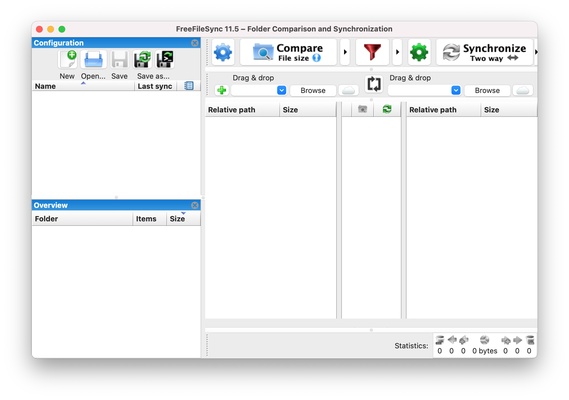This screenshot has height=400, width=569.
Task: Browse for the left folder
Action: click(x=313, y=90)
